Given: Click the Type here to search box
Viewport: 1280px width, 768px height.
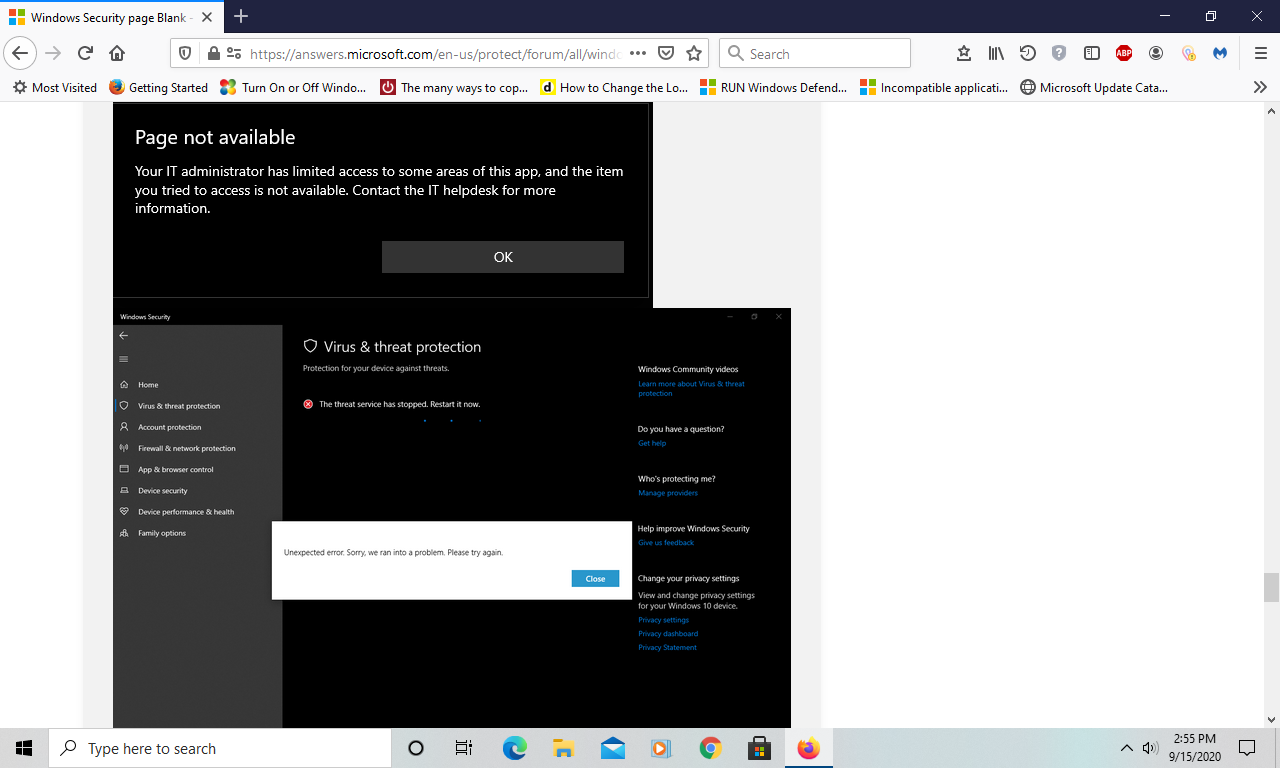Looking at the screenshot, I should tap(220, 748).
